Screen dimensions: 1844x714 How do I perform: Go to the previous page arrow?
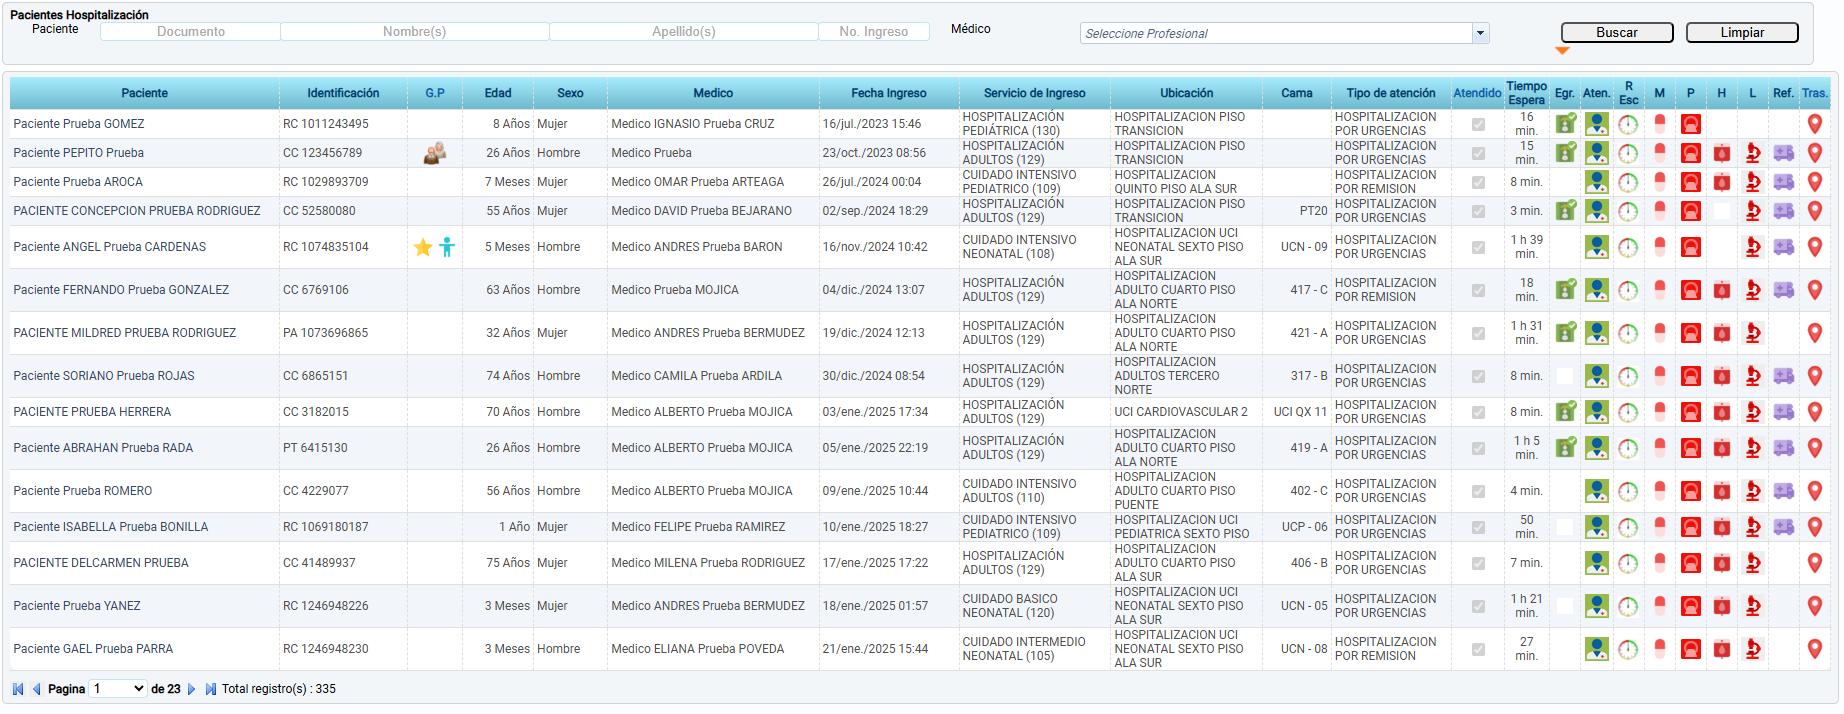[x=37, y=689]
